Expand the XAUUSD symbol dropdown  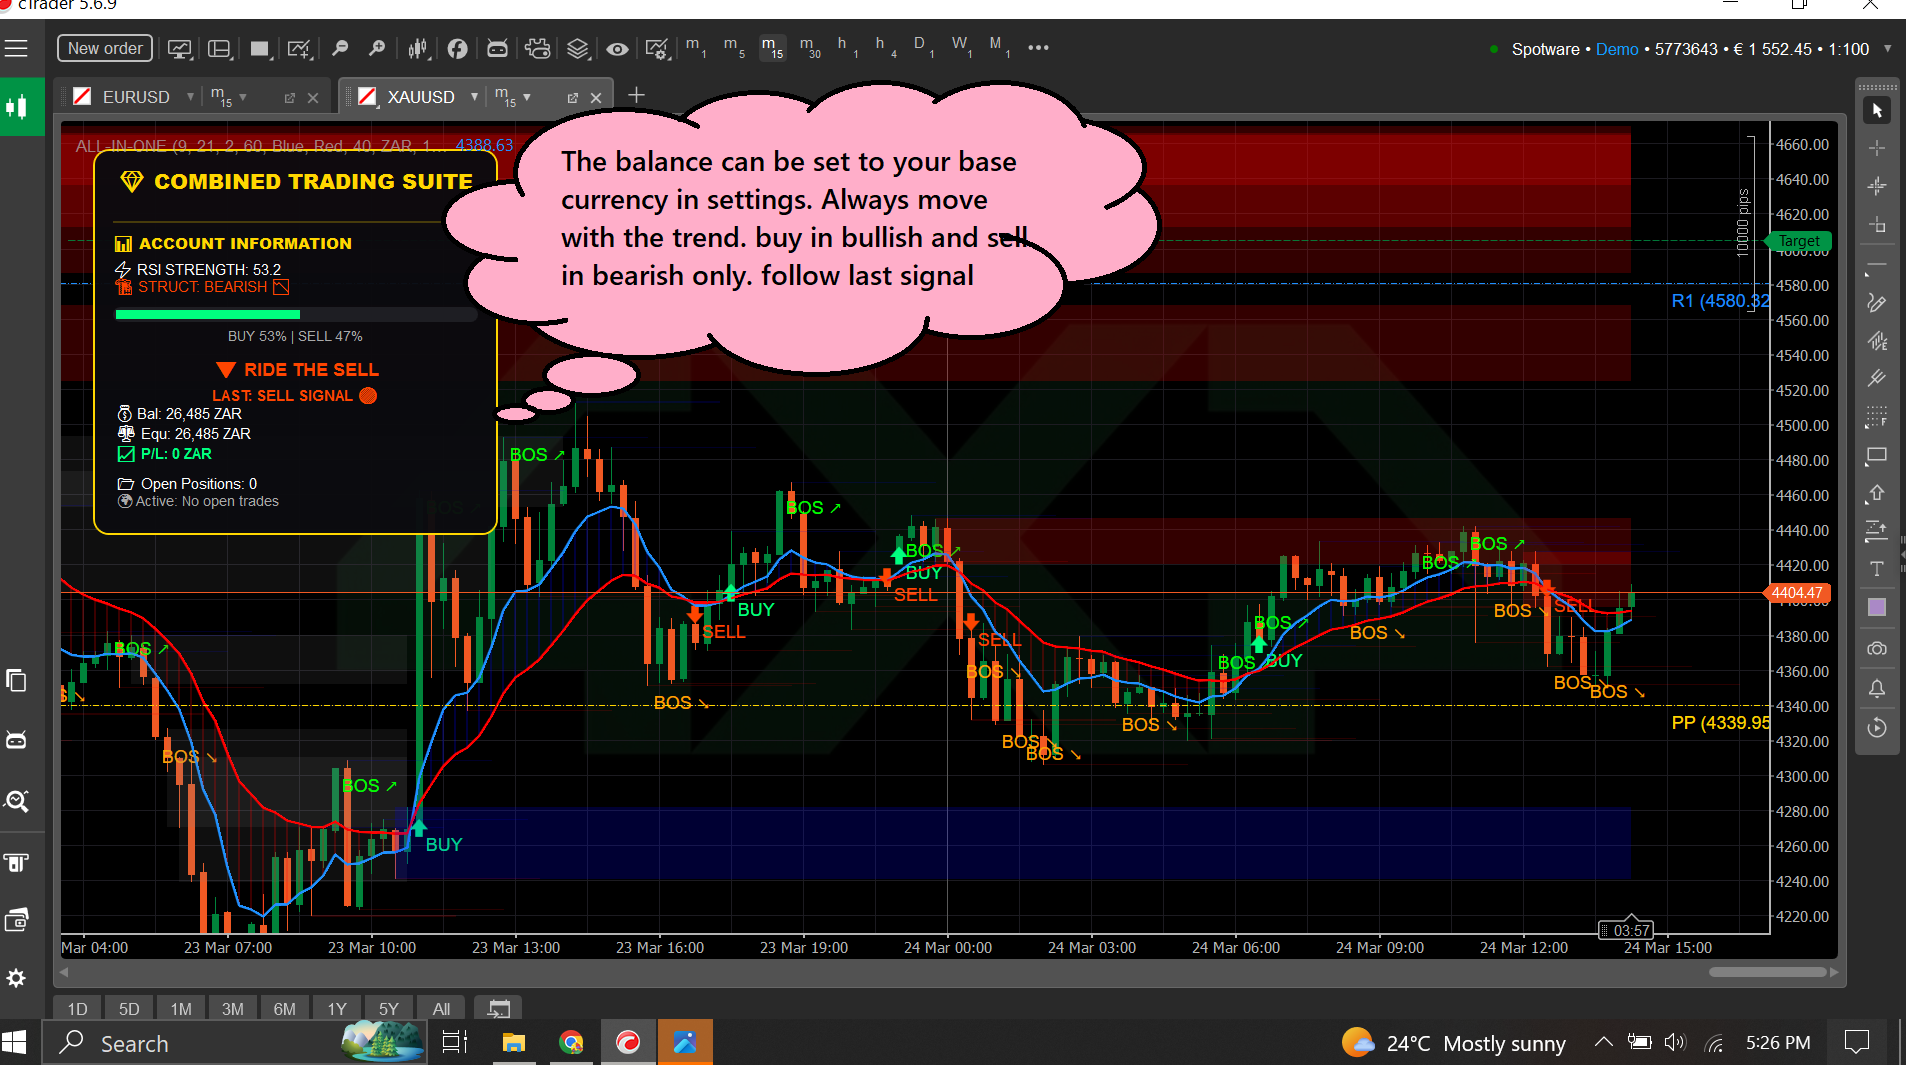(x=474, y=97)
